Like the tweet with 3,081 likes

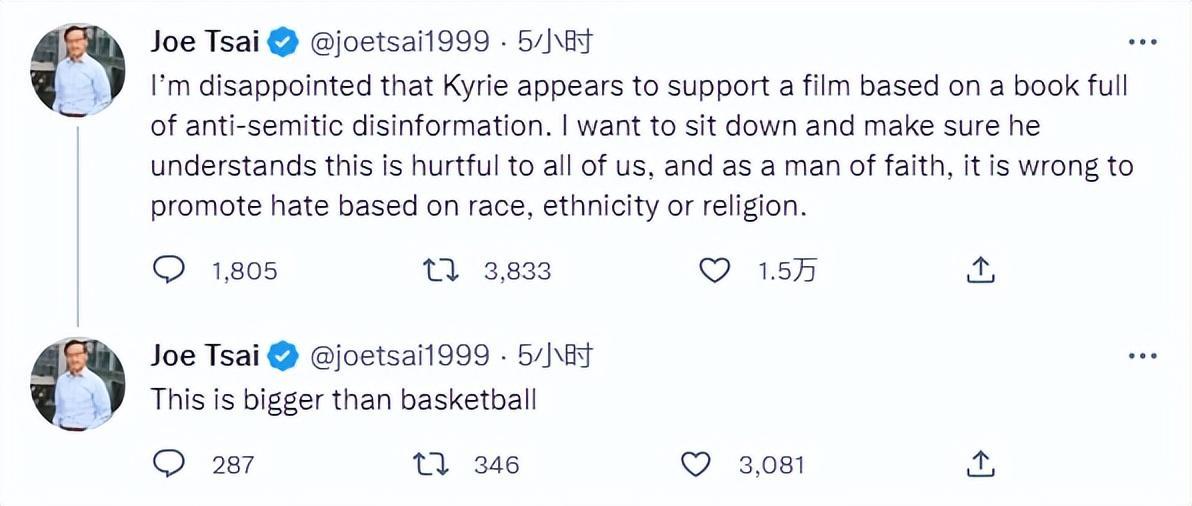pos(695,464)
